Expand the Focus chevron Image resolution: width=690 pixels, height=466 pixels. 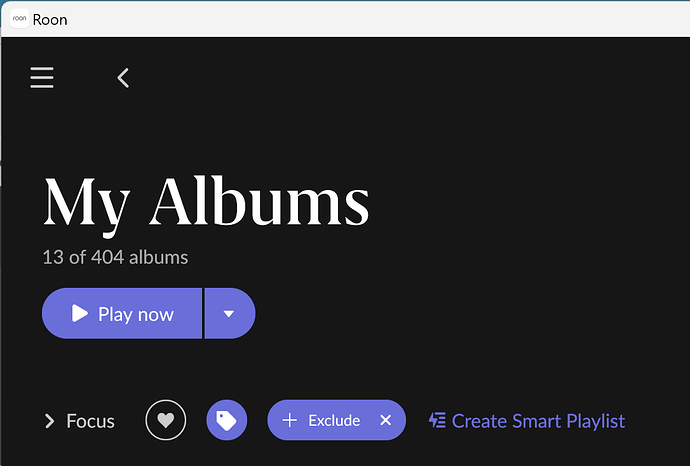pos(50,421)
